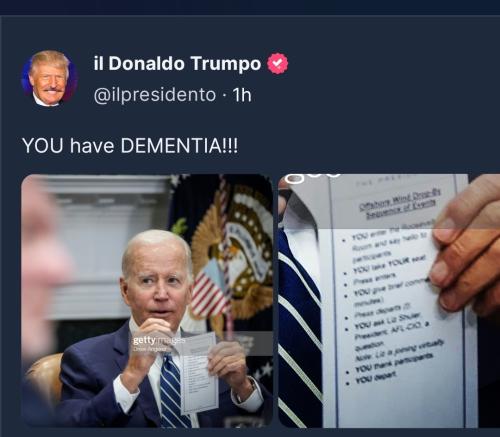Click the YOU depart bullet line
The width and height of the screenshot is (500, 437).
click(375, 378)
